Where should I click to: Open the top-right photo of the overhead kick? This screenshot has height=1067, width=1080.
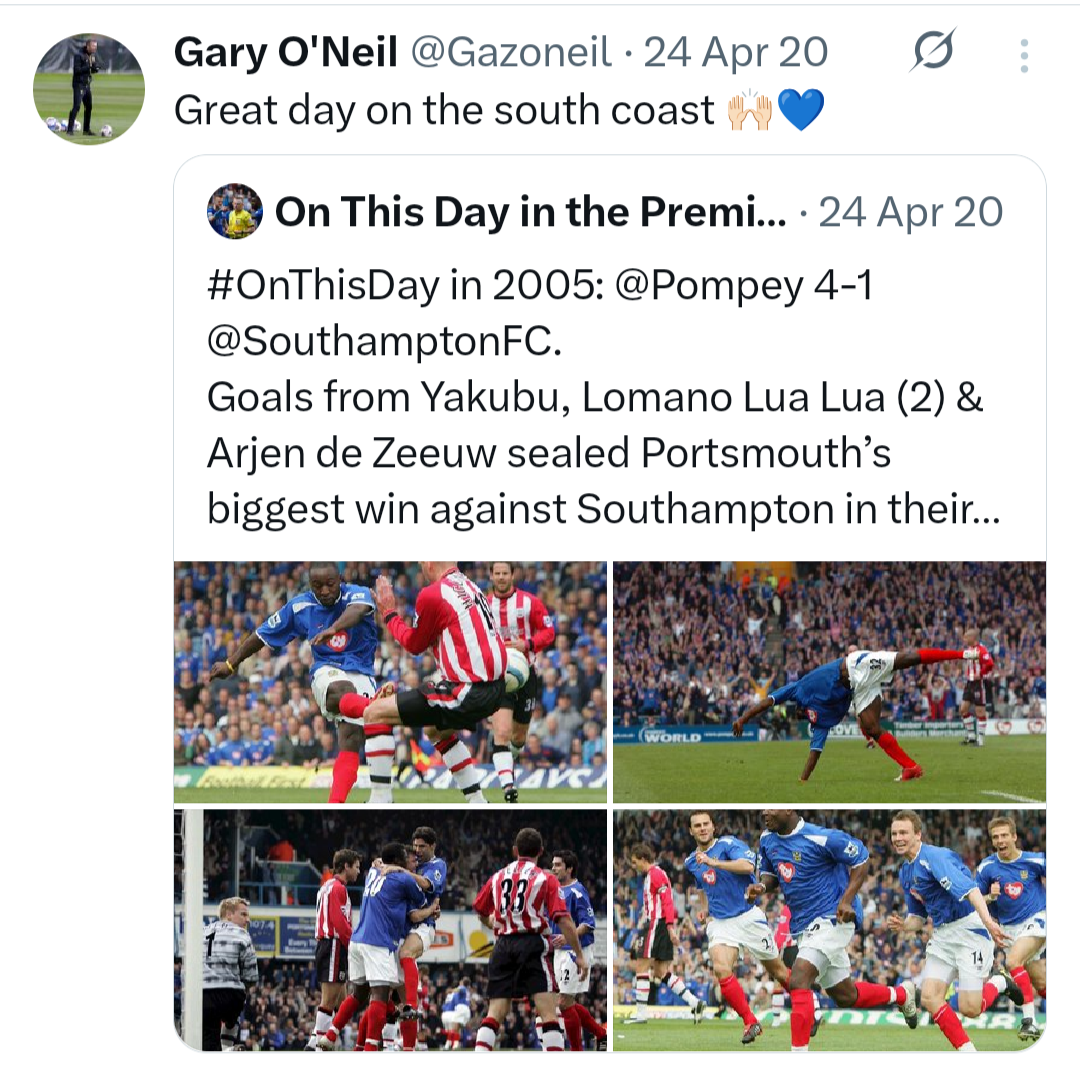click(829, 682)
